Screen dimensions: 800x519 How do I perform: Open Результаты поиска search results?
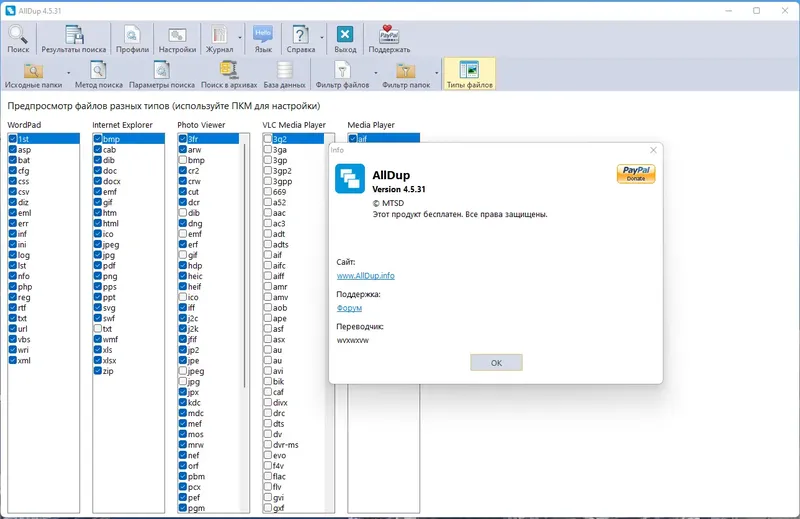click(74, 39)
